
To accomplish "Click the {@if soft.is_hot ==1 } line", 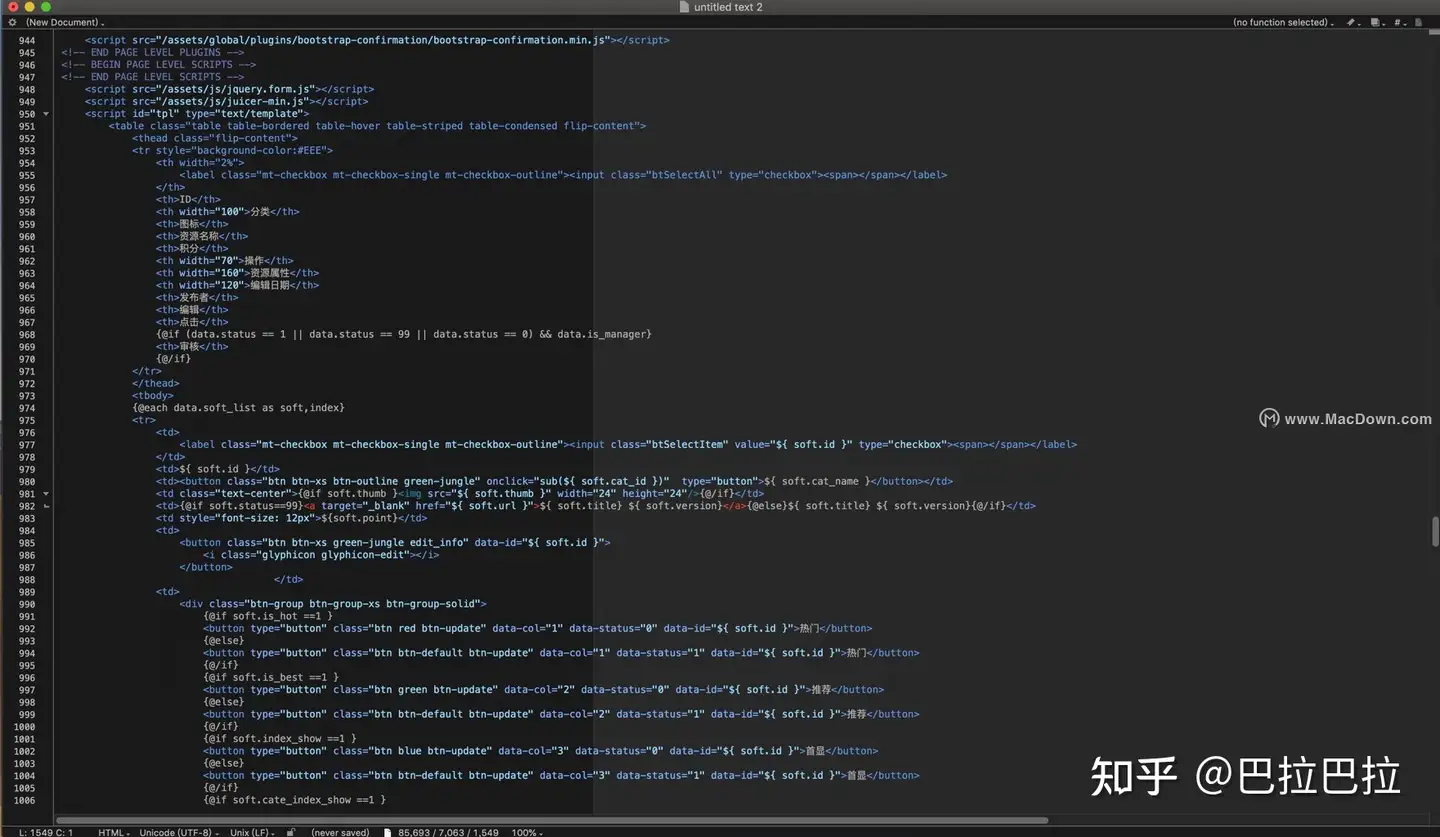I will (268, 616).
